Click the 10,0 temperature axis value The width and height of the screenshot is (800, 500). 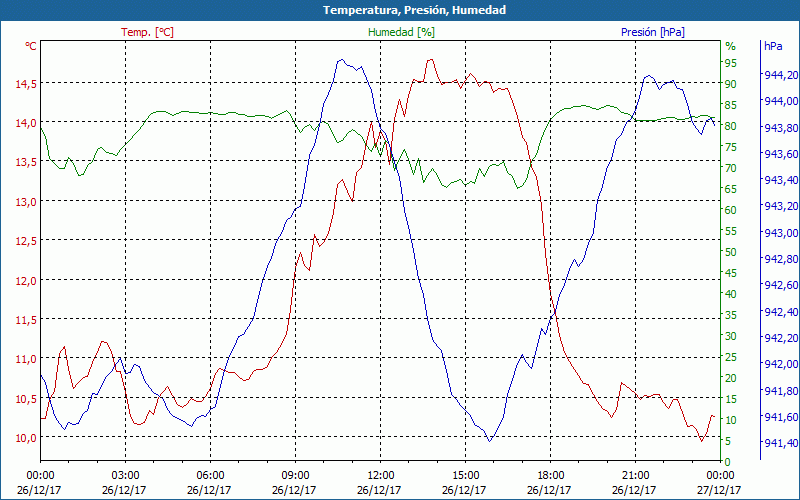click(x=26, y=438)
